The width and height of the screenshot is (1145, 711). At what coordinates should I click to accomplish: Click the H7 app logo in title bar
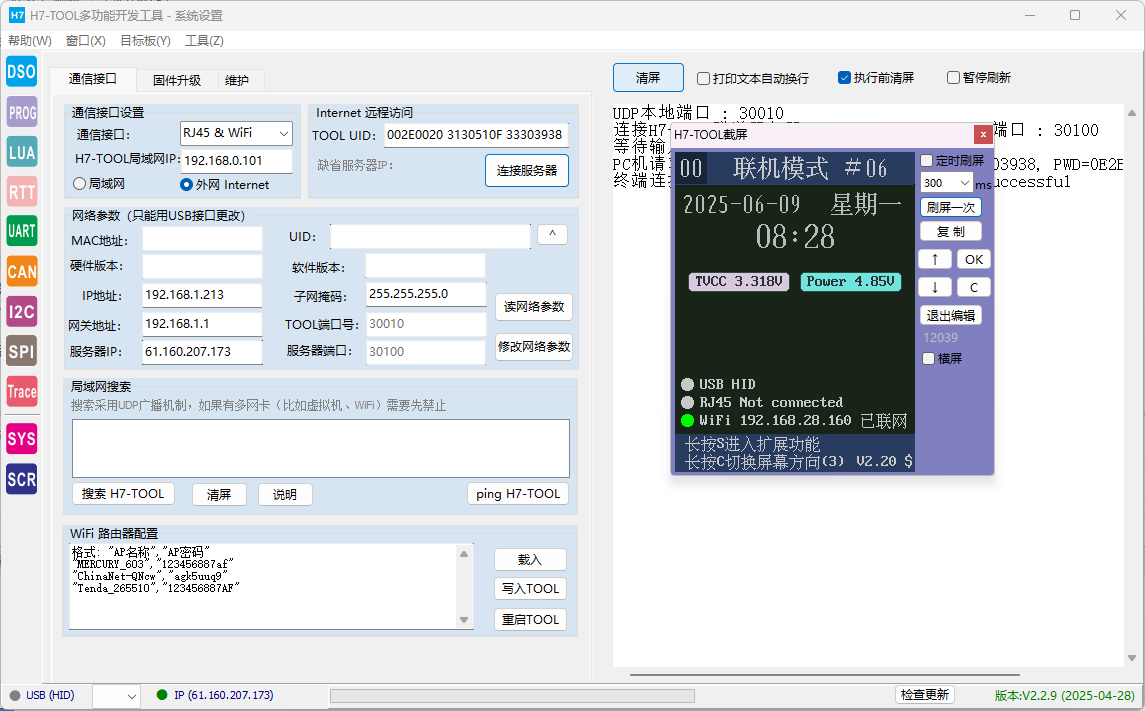[x=16, y=15]
